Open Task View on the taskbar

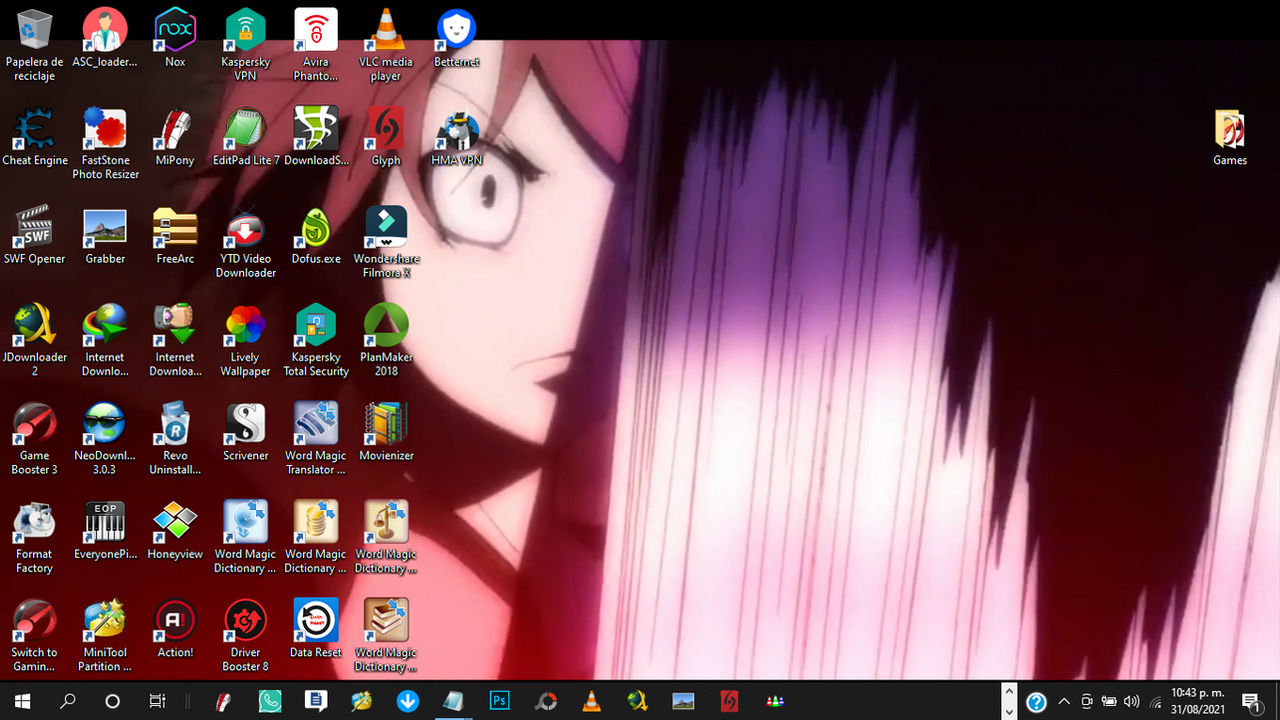point(157,701)
